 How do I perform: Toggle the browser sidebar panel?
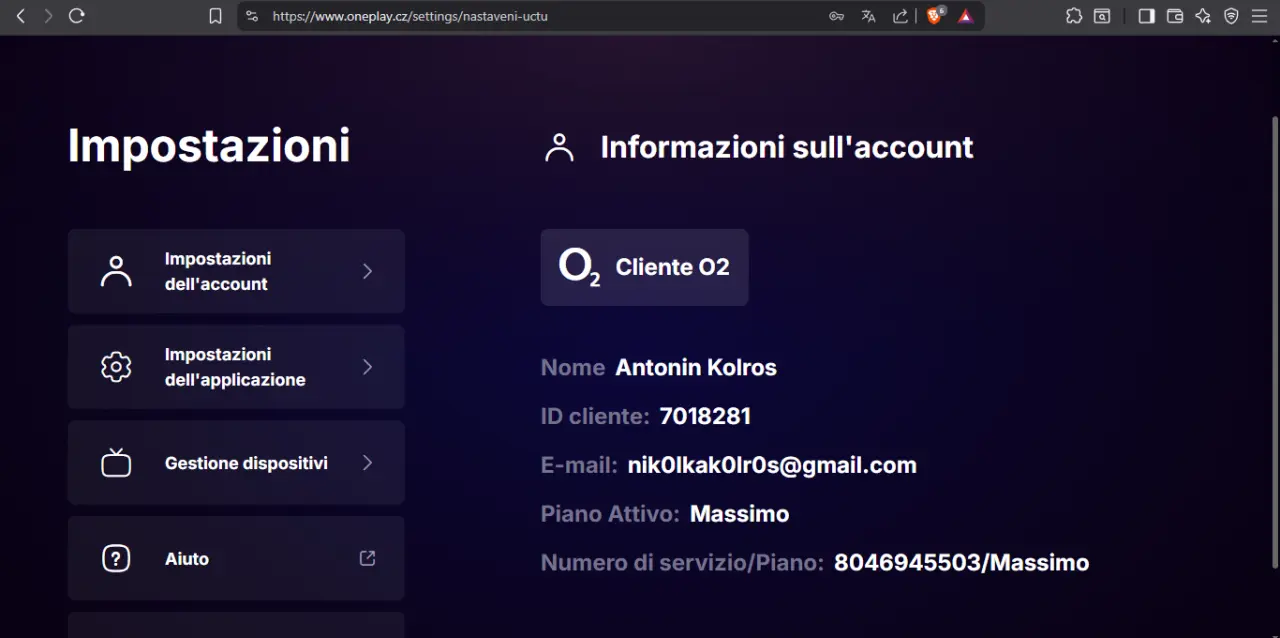[x=1147, y=16]
